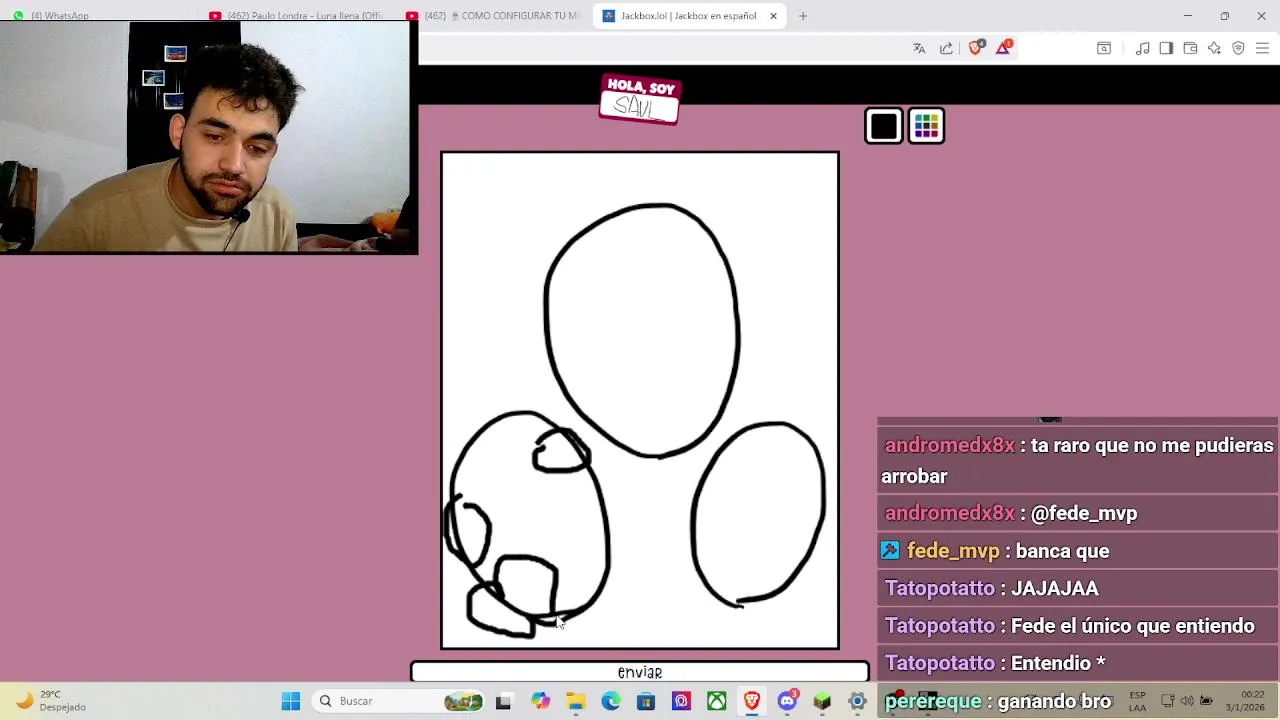Click the Brave VPN shield icon
This screenshot has width=1280, height=720.
point(1238,48)
